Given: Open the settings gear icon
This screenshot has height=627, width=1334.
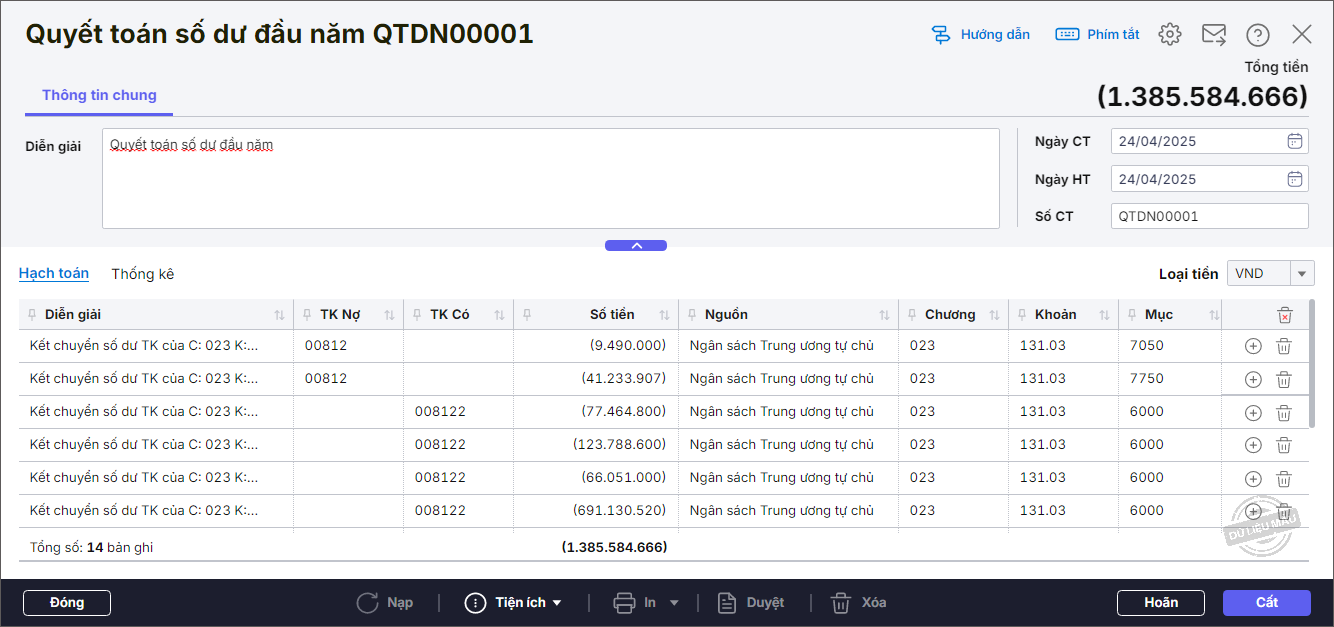Looking at the screenshot, I should click(x=1170, y=35).
